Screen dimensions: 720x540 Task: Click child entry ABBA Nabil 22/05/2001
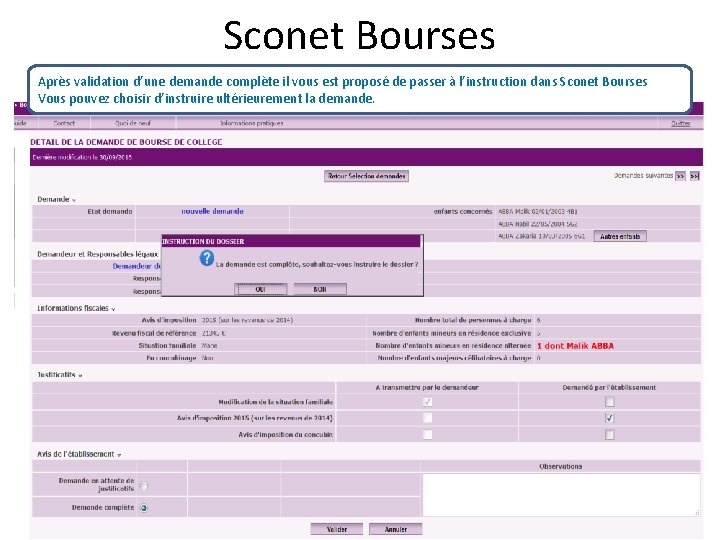click(x=538, y=224)
